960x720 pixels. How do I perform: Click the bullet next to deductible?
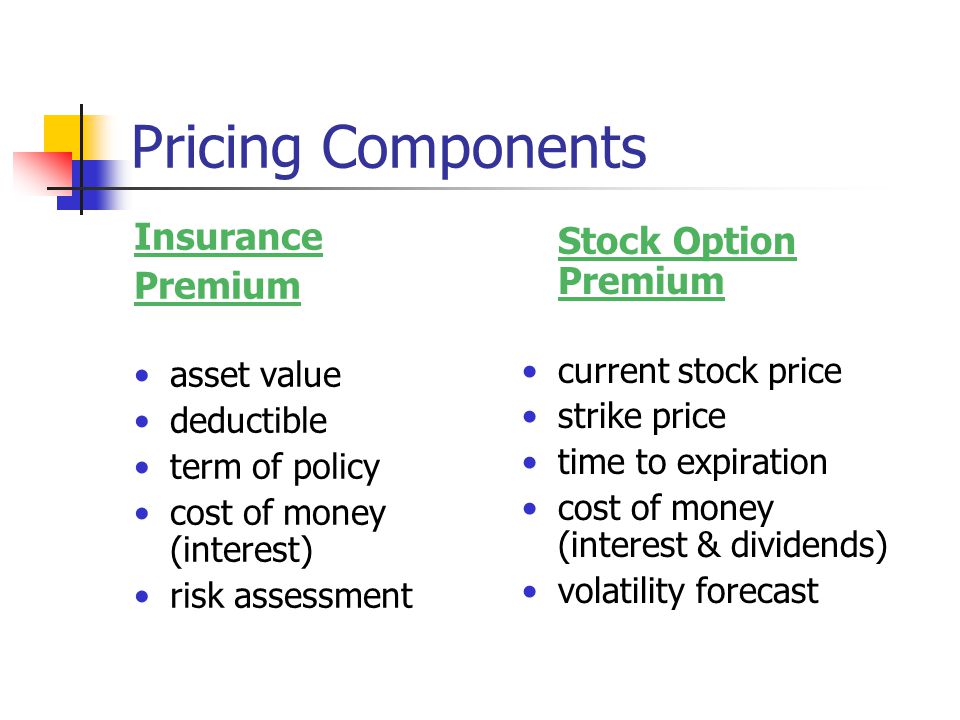142,421
